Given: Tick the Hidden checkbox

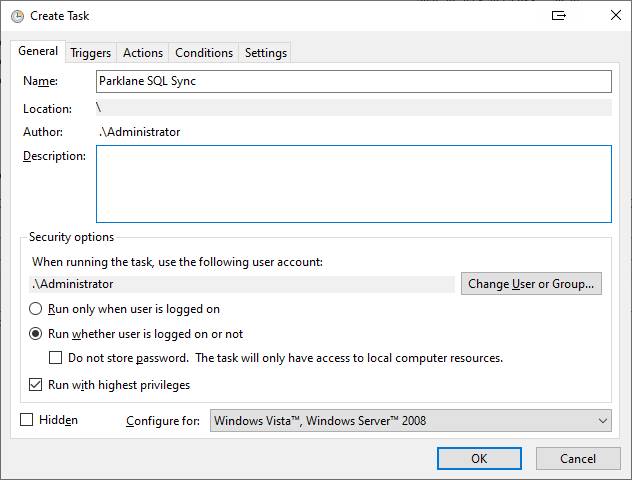Looking at the screenshot, I should pyautogui.click(x=27, y=420).
